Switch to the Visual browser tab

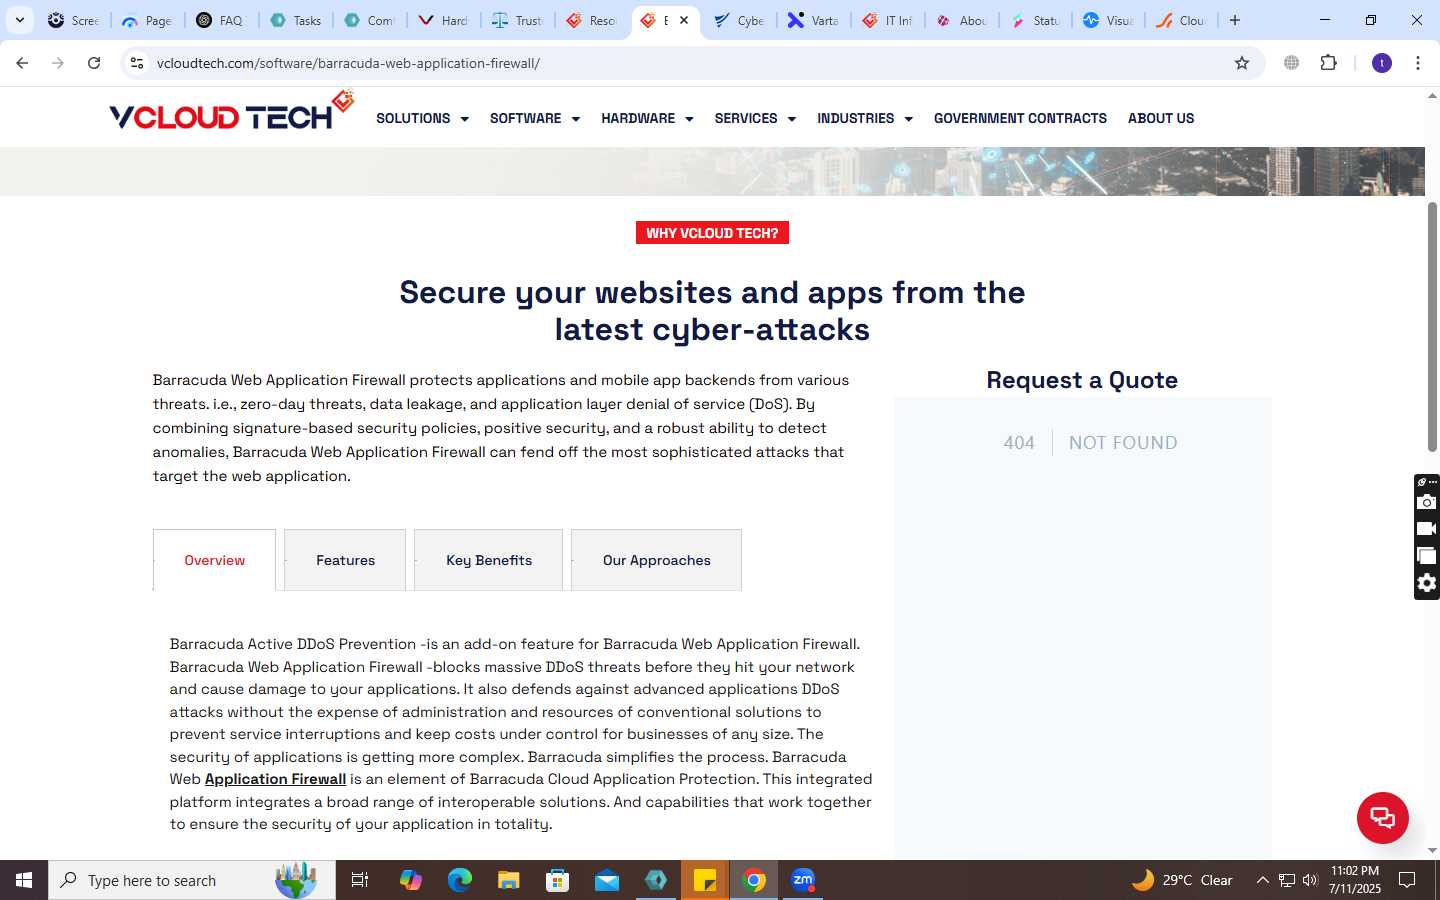(1109, 20)
